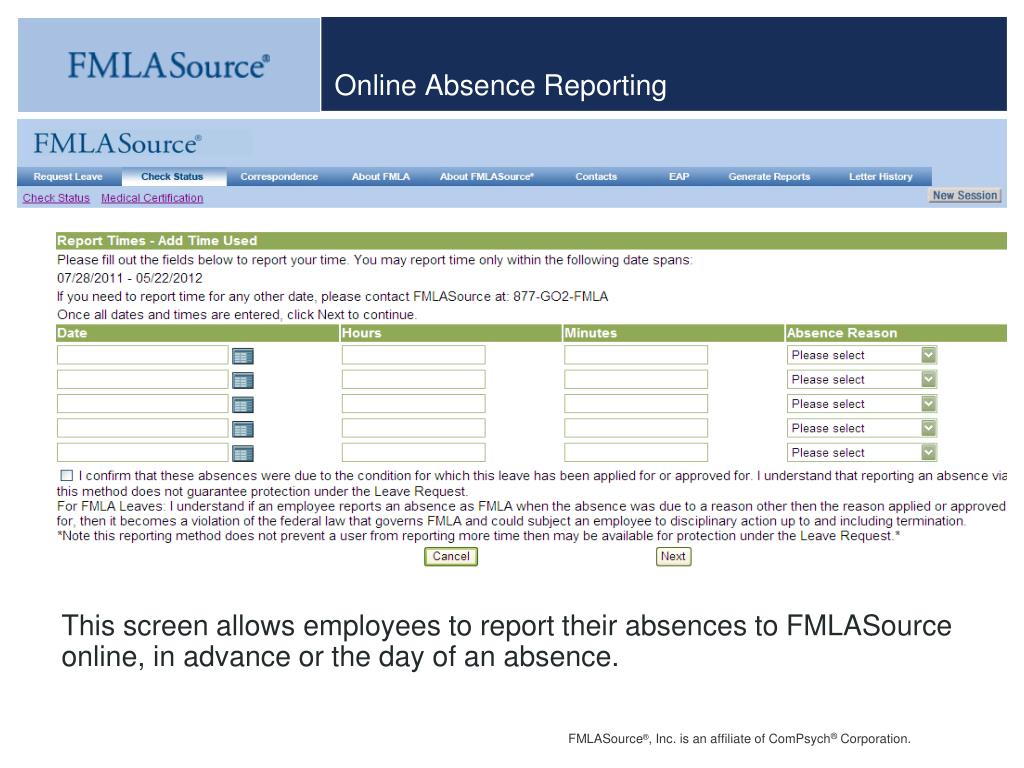The width and height of the screenshot is (1024, 768).
Task: Select the third row Minutes field
Action: [635, 404]
